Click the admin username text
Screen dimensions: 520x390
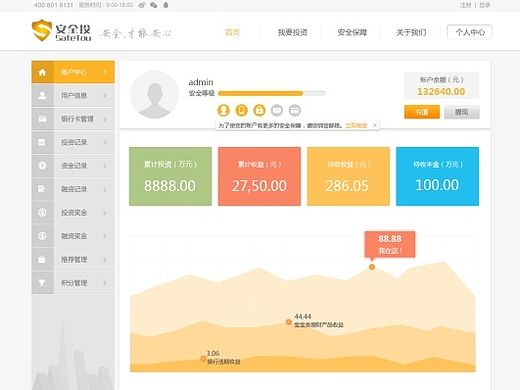click(201, 82)
